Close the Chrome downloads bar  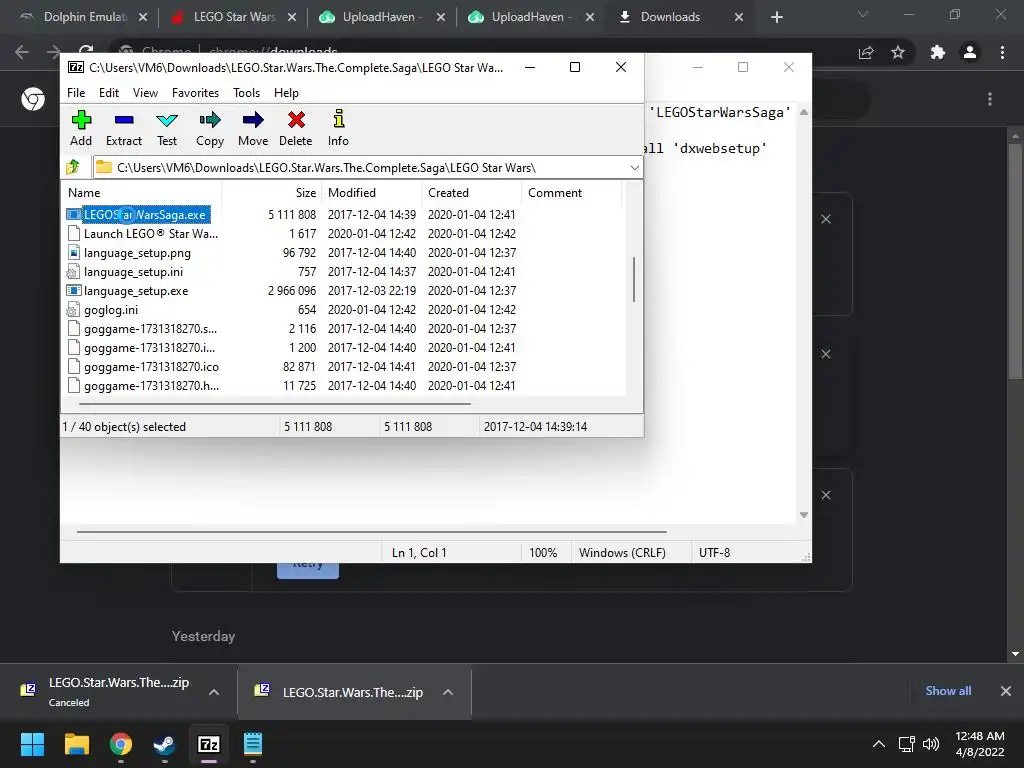(x=1006, y=691)
